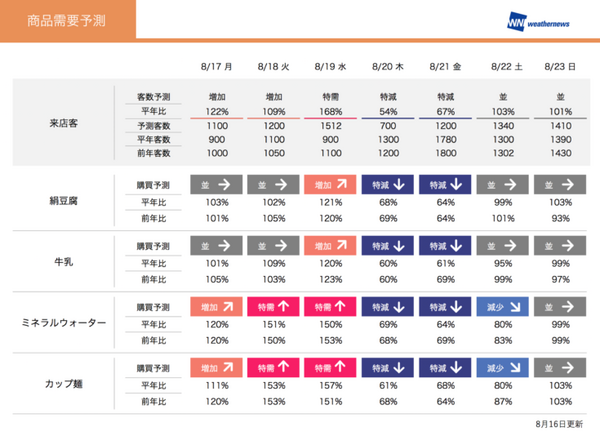
Task: Click ミネラルウォーター 特需 up-arrow badge for 8/18
Action: coord(271,308)
